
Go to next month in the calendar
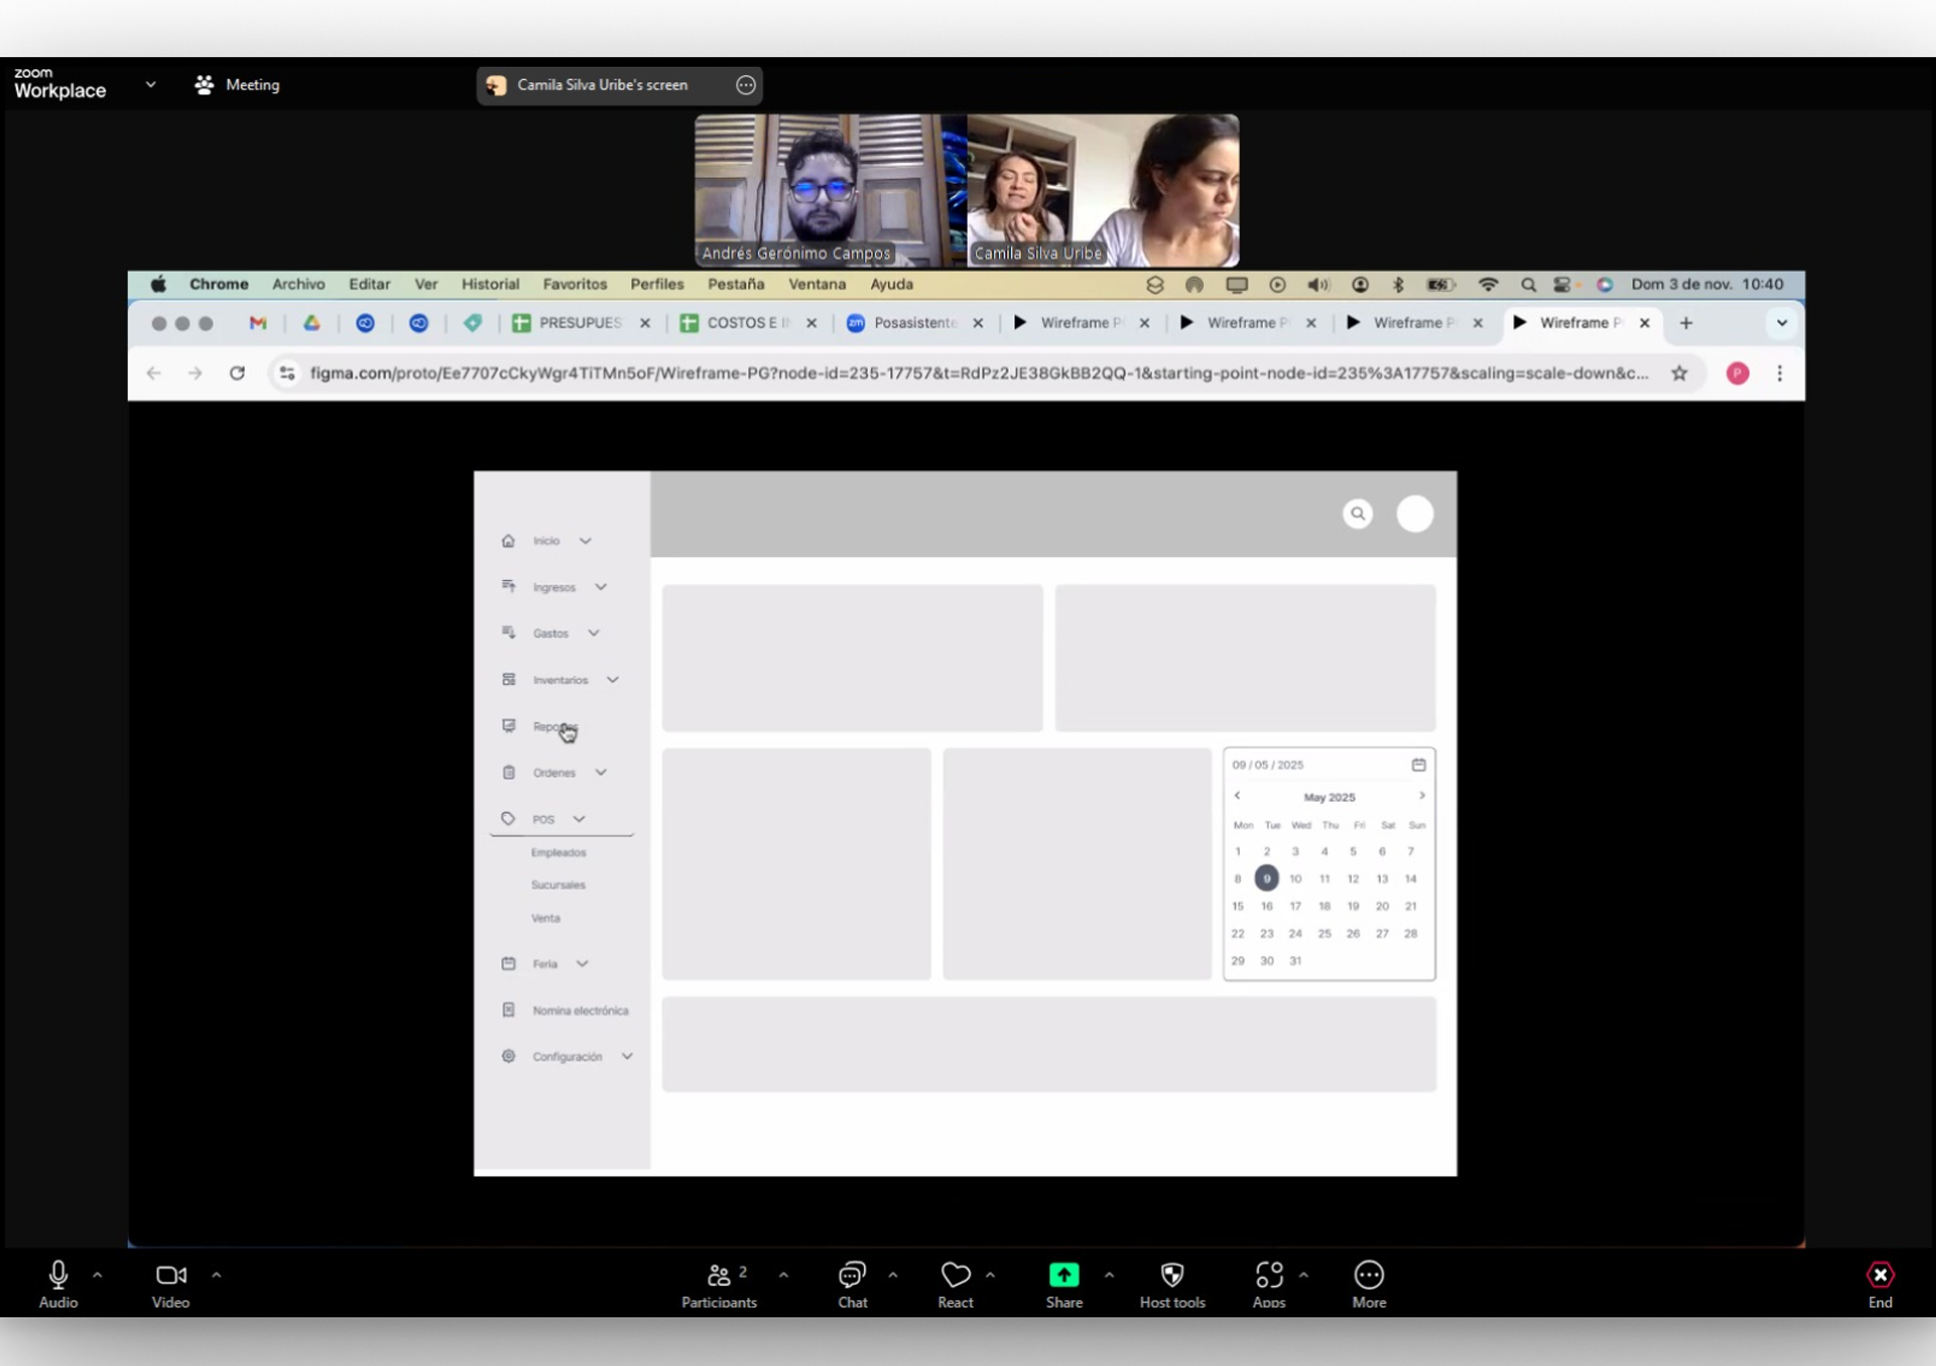point(1421,796)
